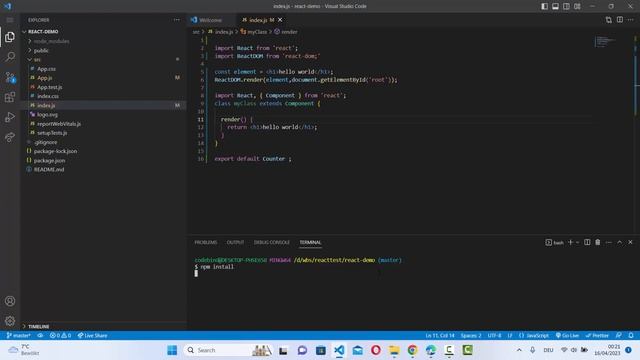This screenshot has height=360, width=640.
Task: Click Spaces: 2 indentation setting
Action: pos(471,335)
